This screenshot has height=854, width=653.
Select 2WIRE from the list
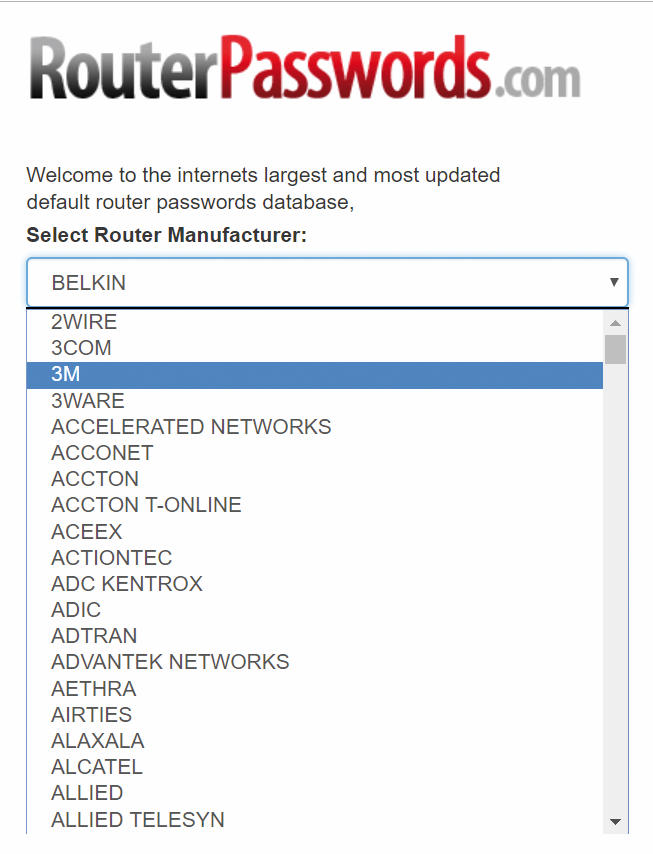tap(315, 322)
